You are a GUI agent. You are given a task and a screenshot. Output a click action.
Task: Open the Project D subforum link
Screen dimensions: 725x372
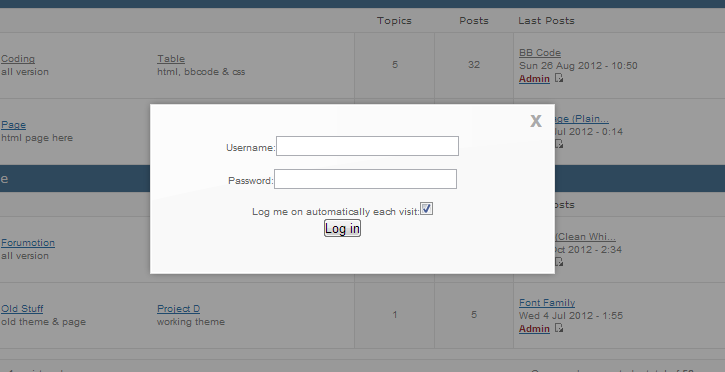[x=178, y=309]
